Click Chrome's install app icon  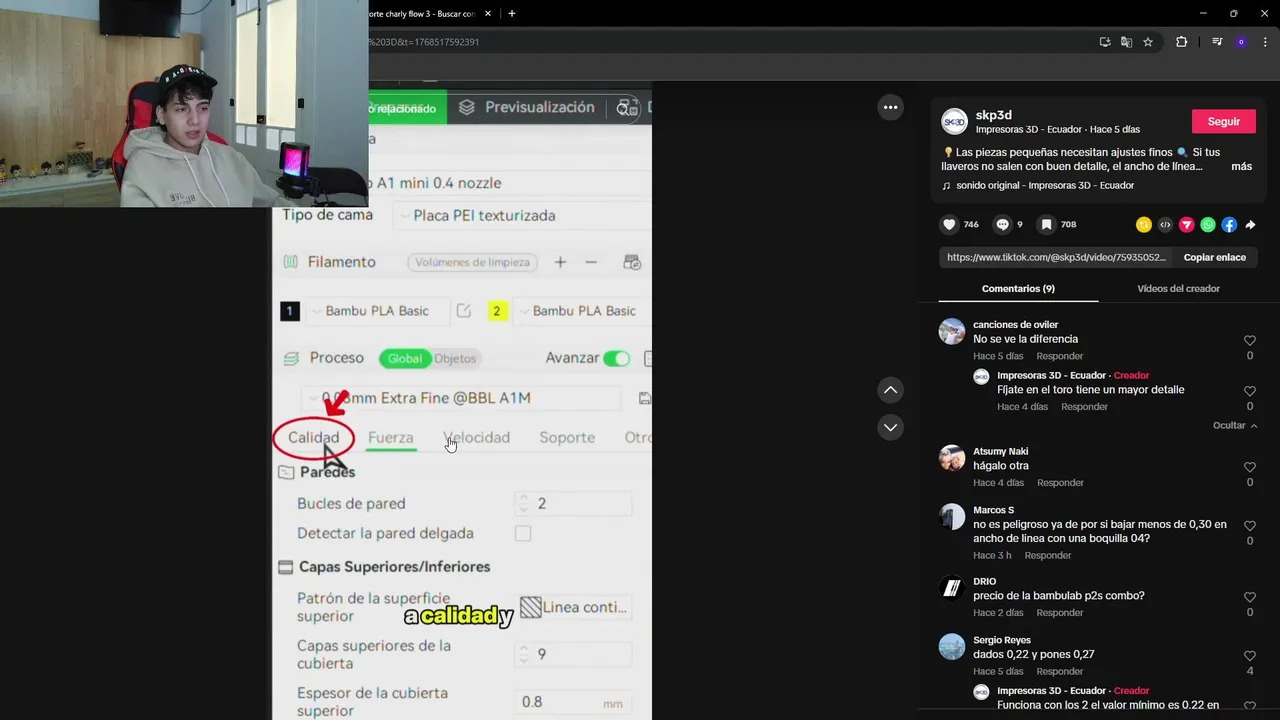1105,42
